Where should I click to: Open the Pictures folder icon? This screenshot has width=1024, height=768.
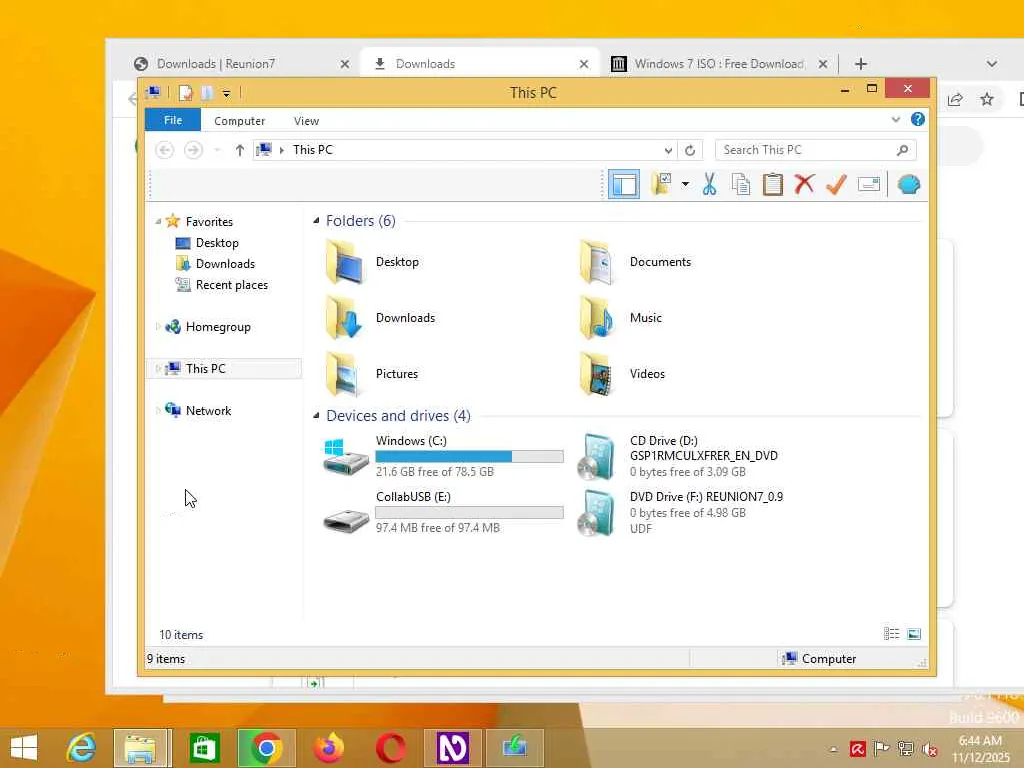coord(343,374)
